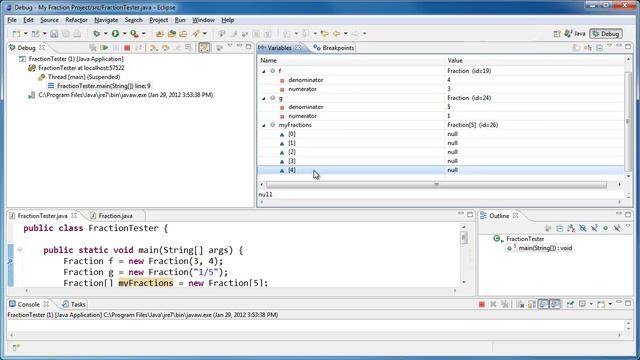The height and width of the screenshot is (360, 640).
Task: Open the Run button dropdown arrow
Action: 124,33
